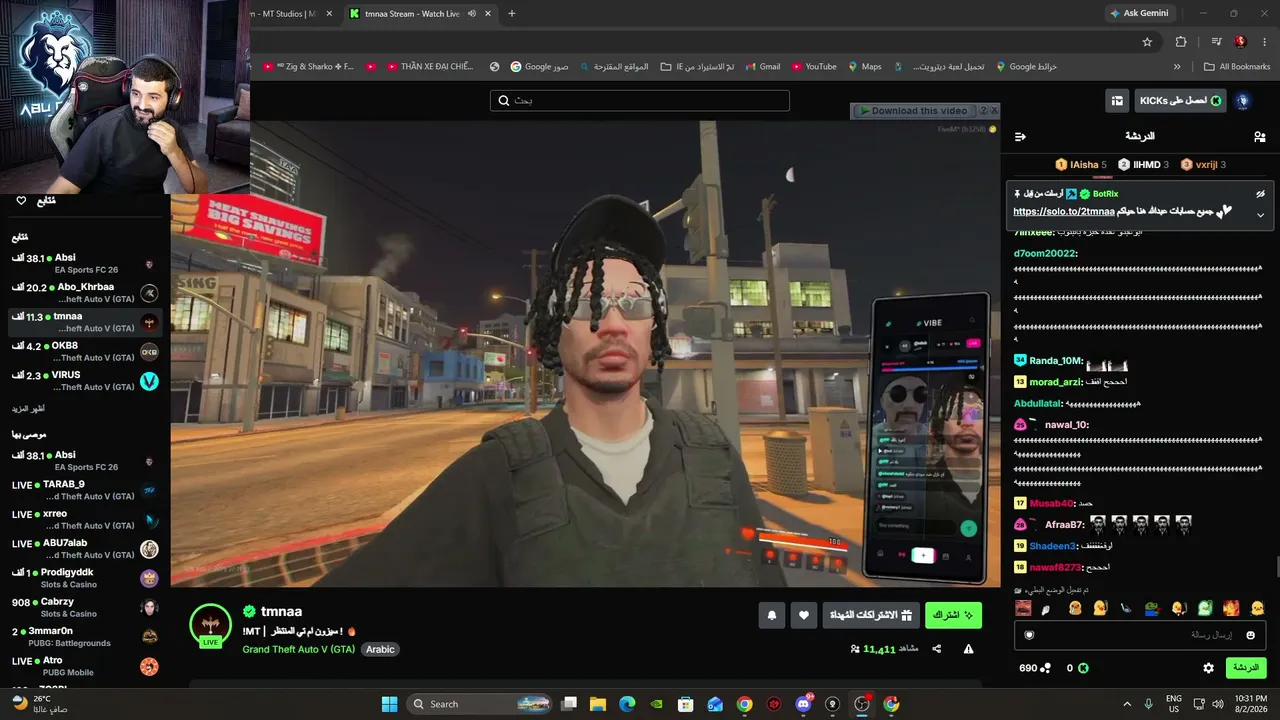The height and width of the screenshot is (720, 1280).
Task: Click the green subscribe button under stream
Action: tap(953, 615)
